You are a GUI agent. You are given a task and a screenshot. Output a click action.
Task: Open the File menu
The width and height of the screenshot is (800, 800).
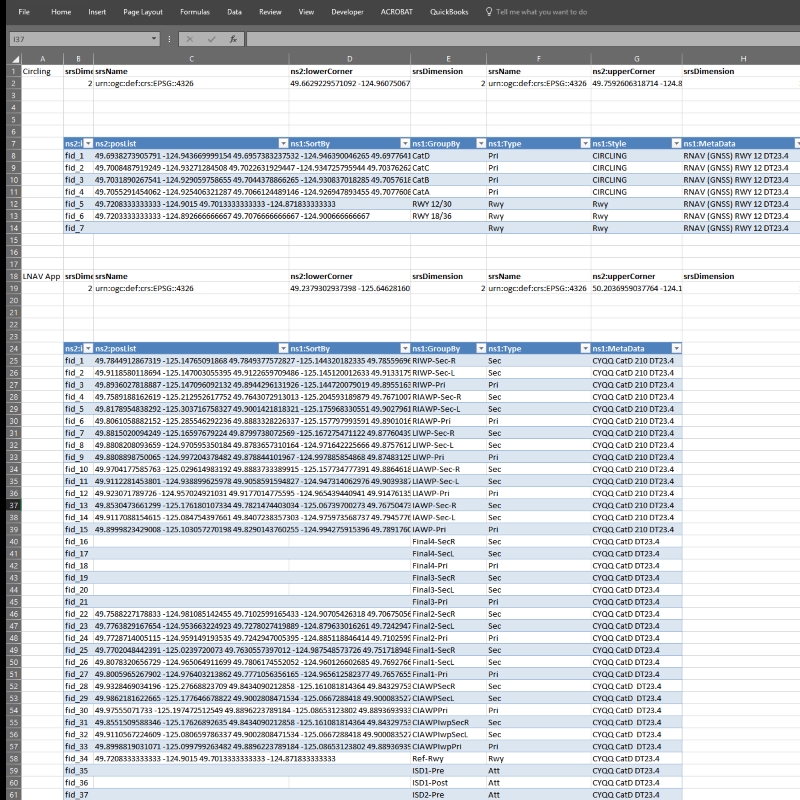pos(24,12)
